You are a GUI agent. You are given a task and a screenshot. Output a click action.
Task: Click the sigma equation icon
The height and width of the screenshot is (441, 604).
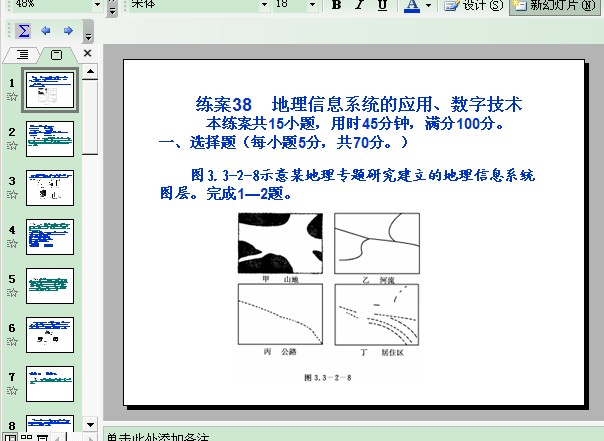pyautogui.click(x=24, y=31)
